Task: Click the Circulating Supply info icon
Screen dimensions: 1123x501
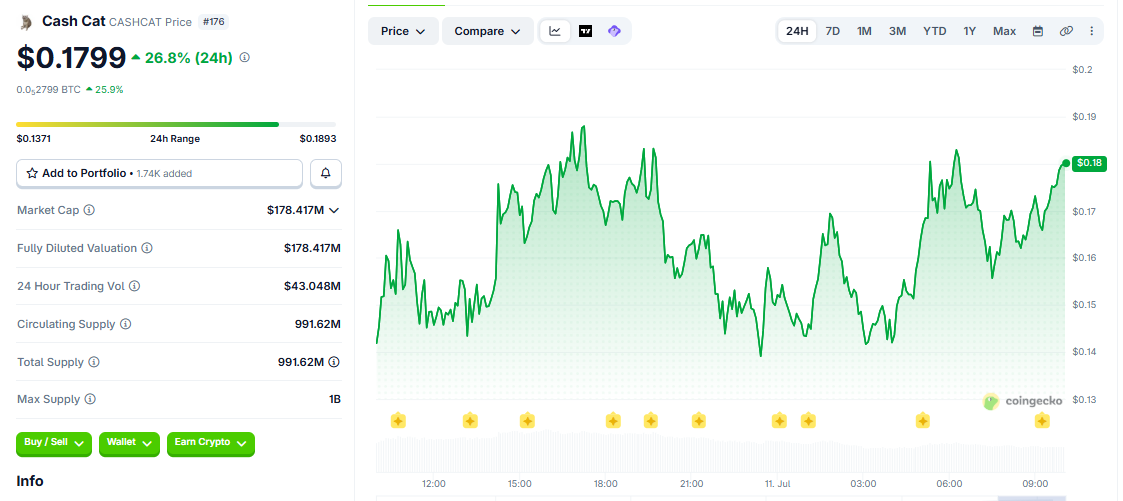Action: coord(125,324)
